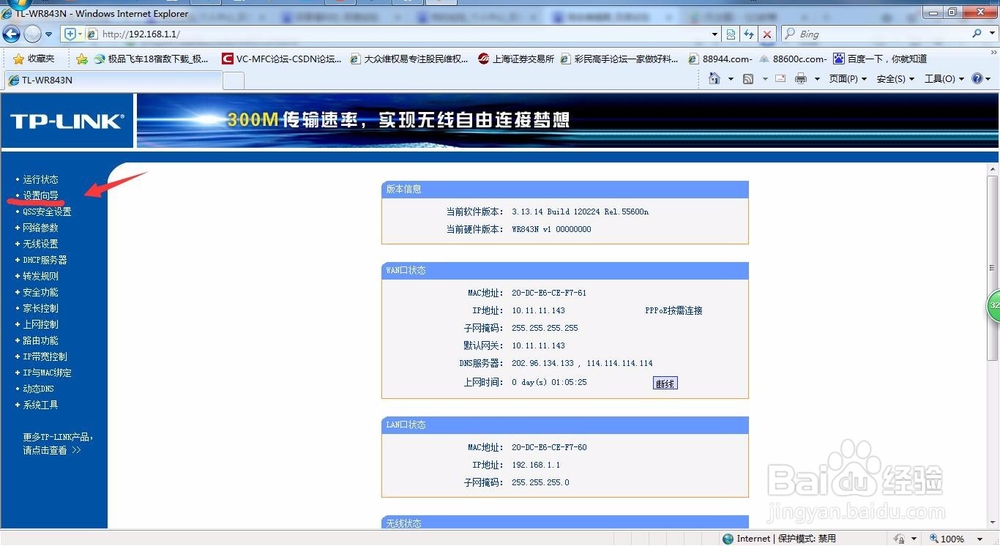Click the Read mail icon
This screenshot has width=1000, height=546.
781,78
